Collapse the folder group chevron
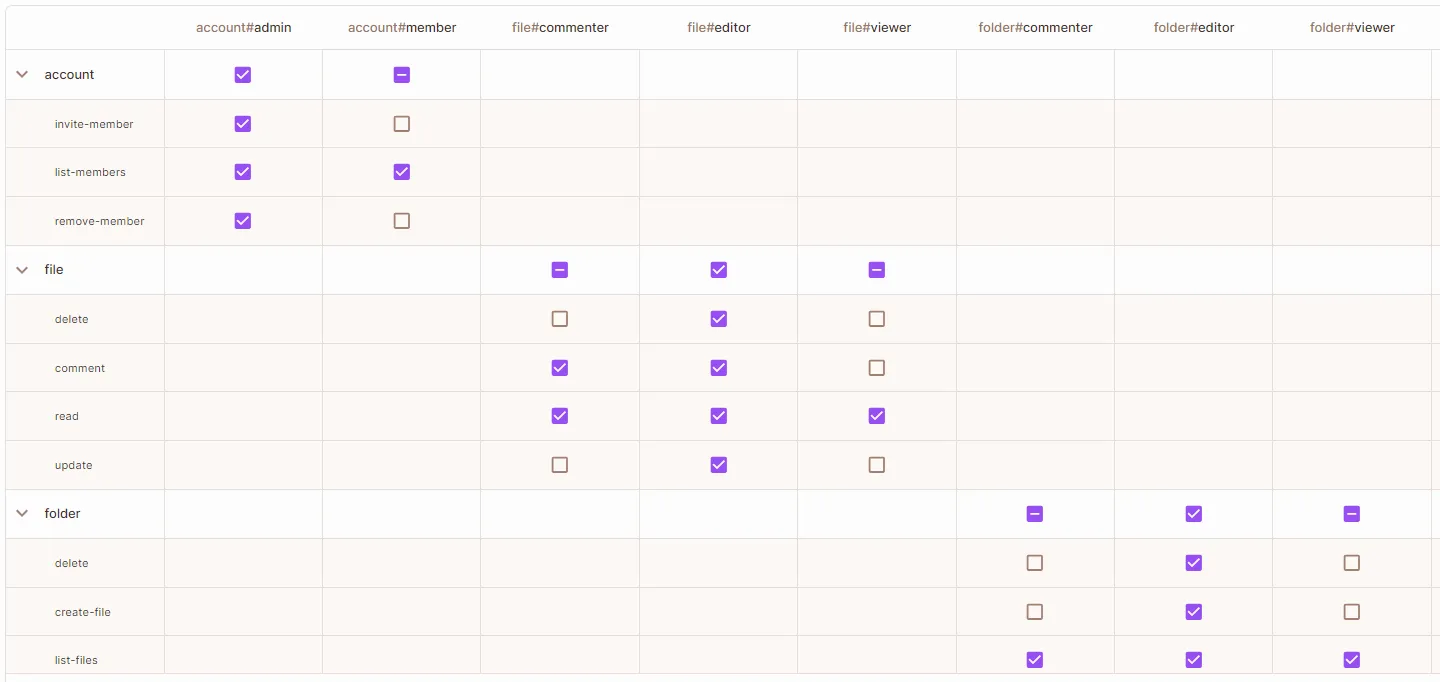The width and height of the screenshot is (1440, 682). coord(22,514)
